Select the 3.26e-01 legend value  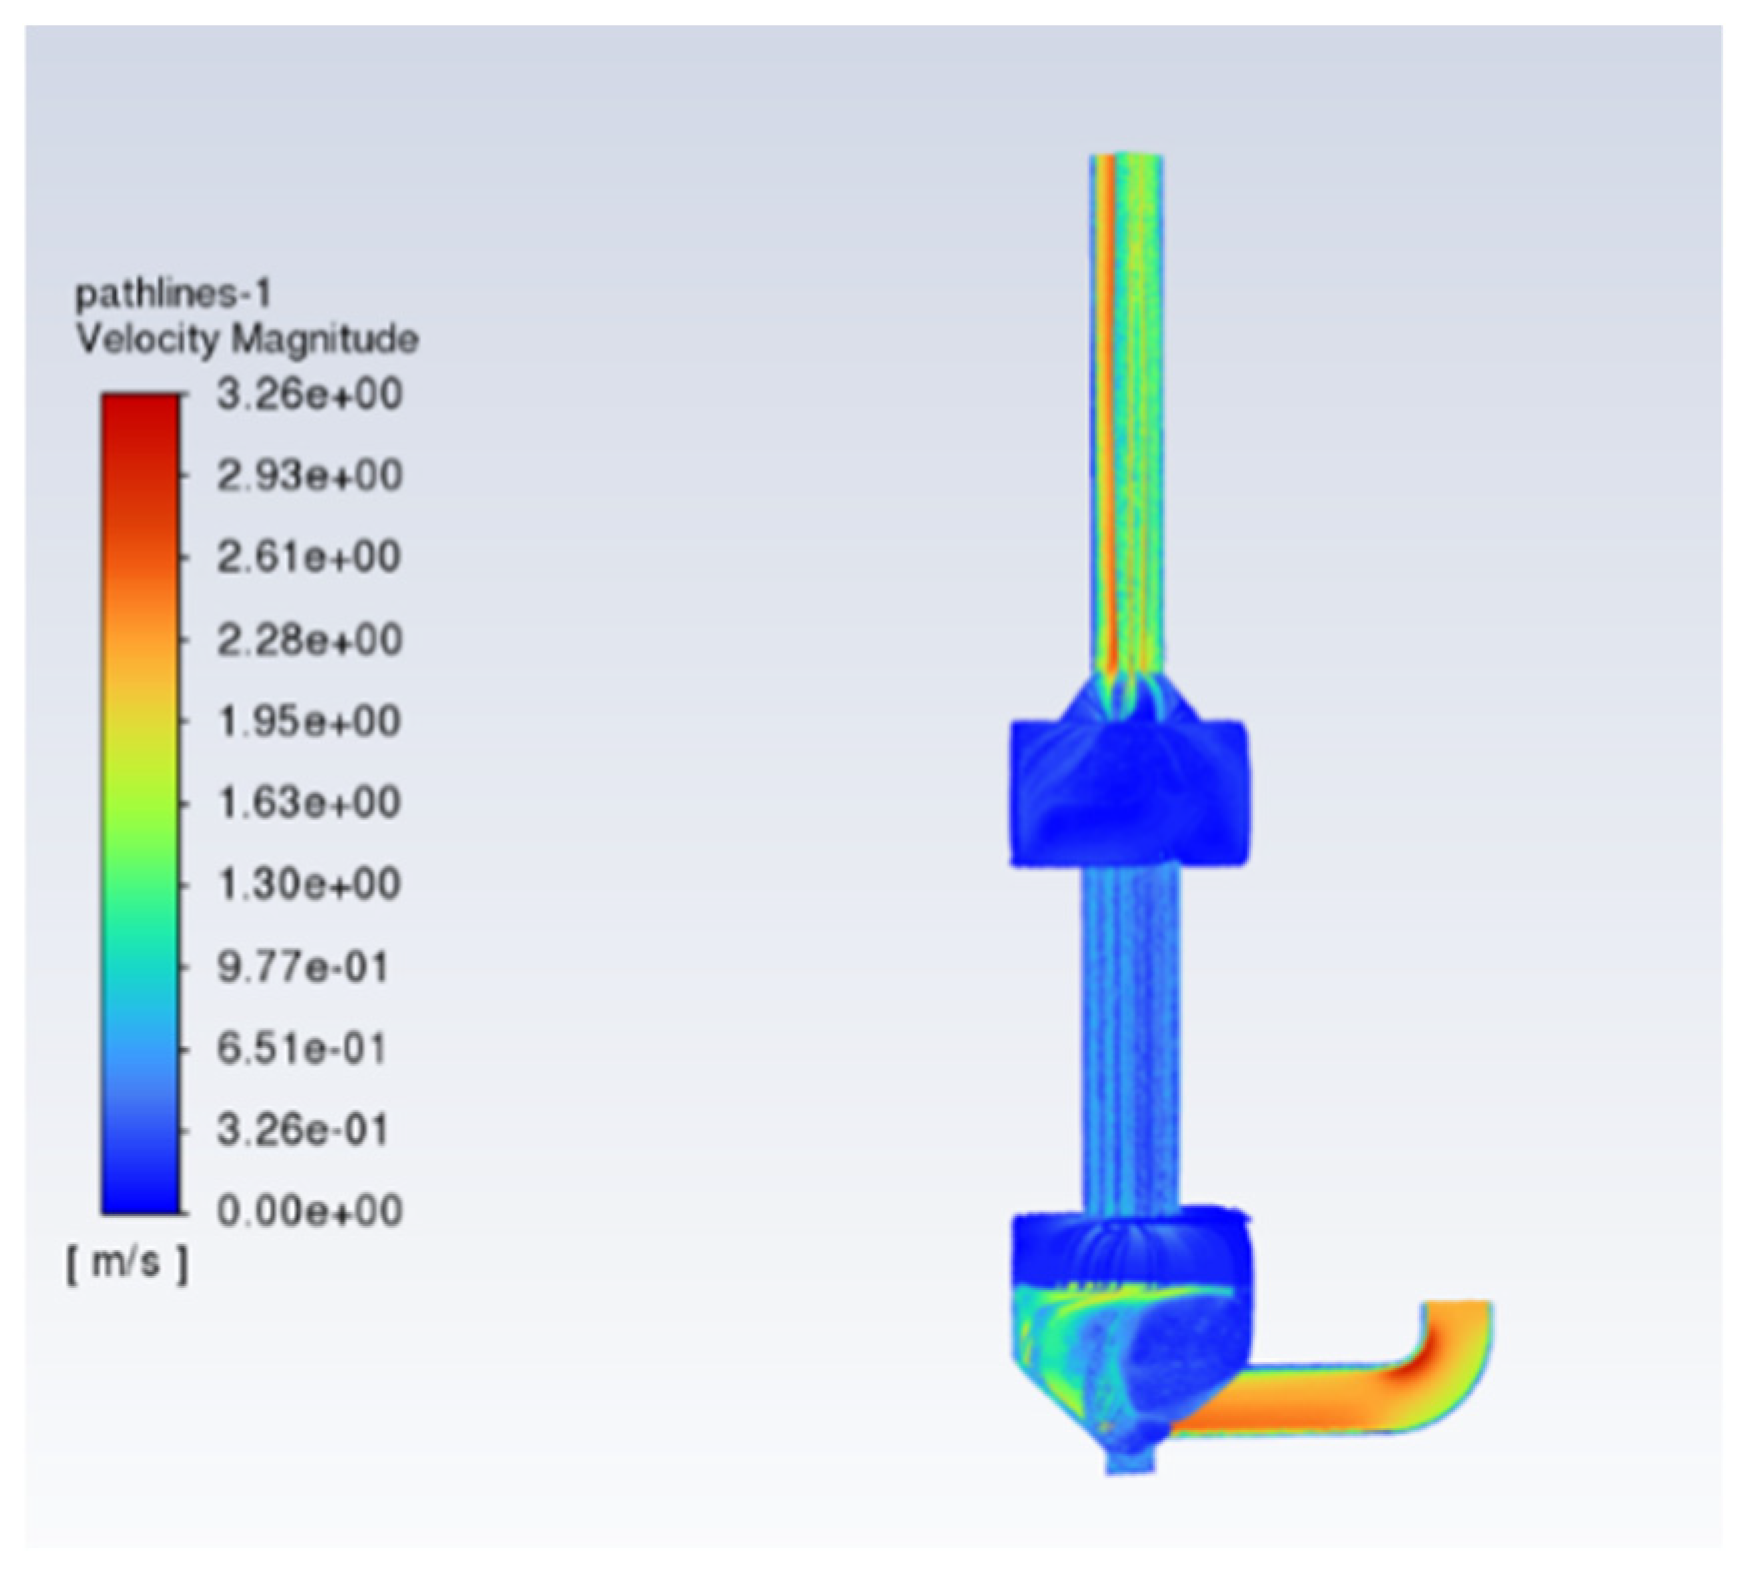coord(302,1130)
